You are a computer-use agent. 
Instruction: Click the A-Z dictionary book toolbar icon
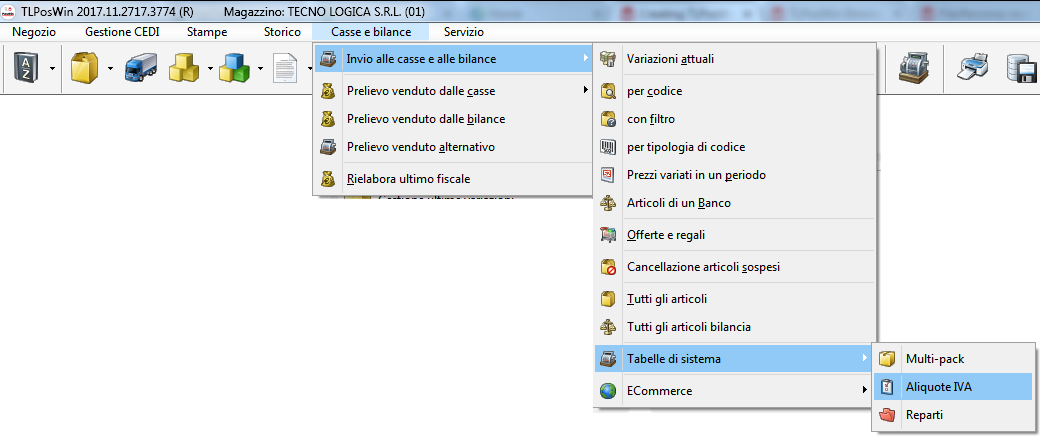coord(25,69)
